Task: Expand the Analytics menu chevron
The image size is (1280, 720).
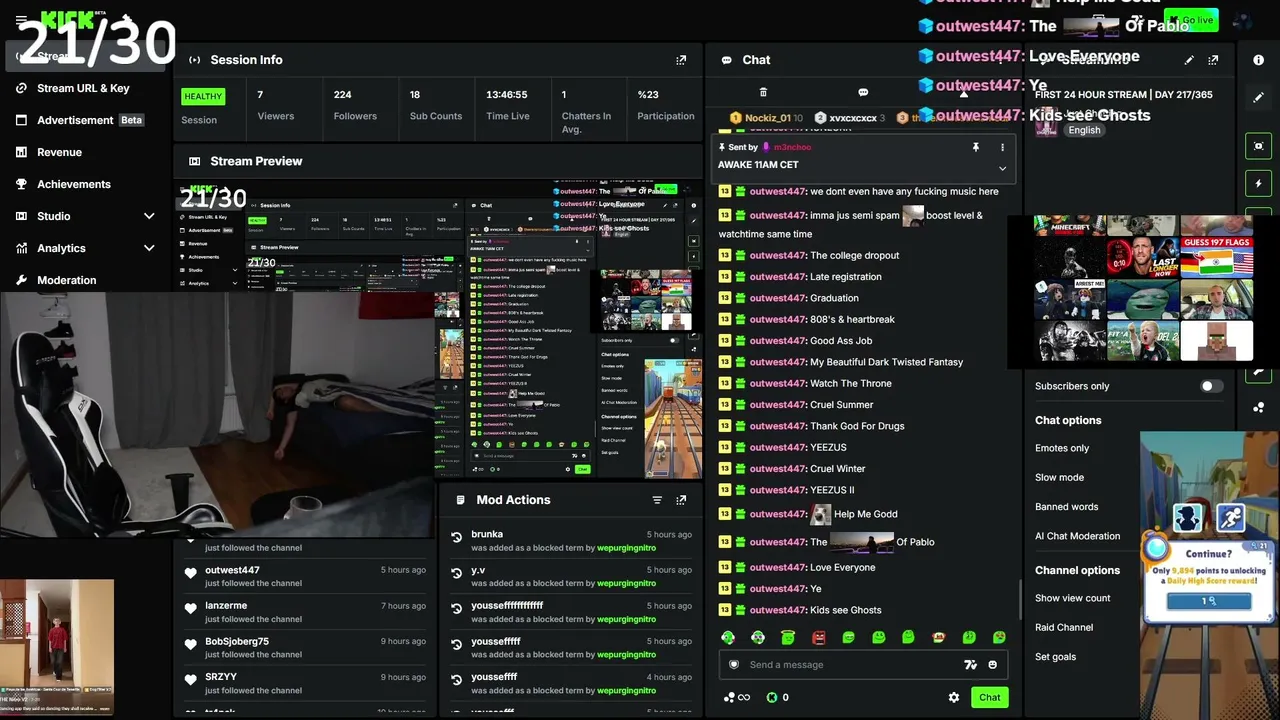Action: 149,248
